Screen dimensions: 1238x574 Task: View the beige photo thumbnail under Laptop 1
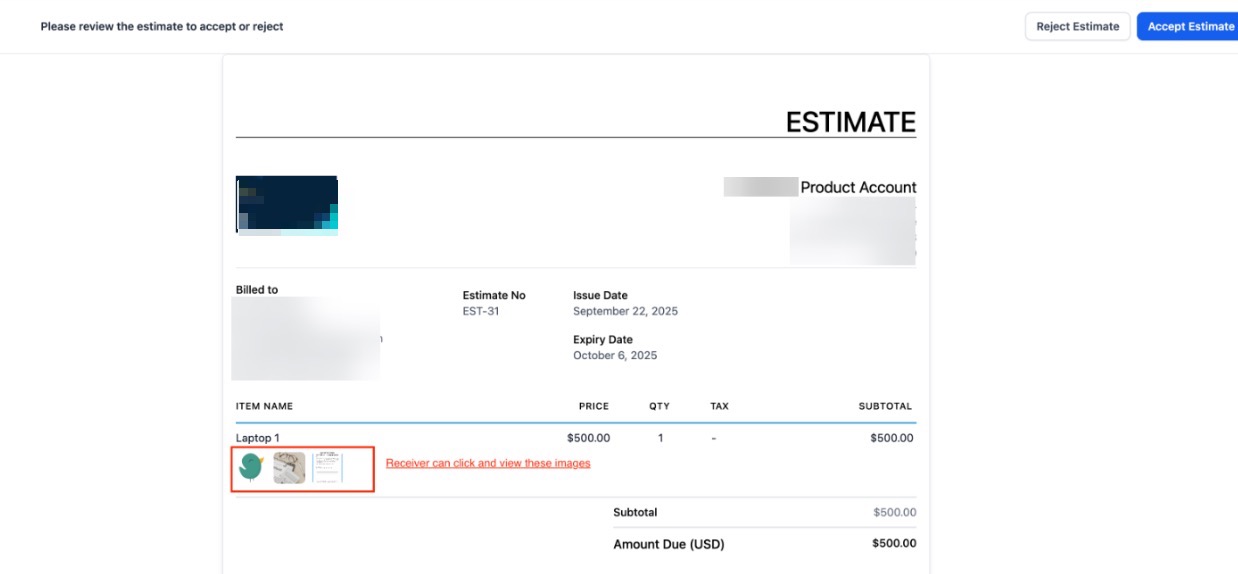(289, 467)
